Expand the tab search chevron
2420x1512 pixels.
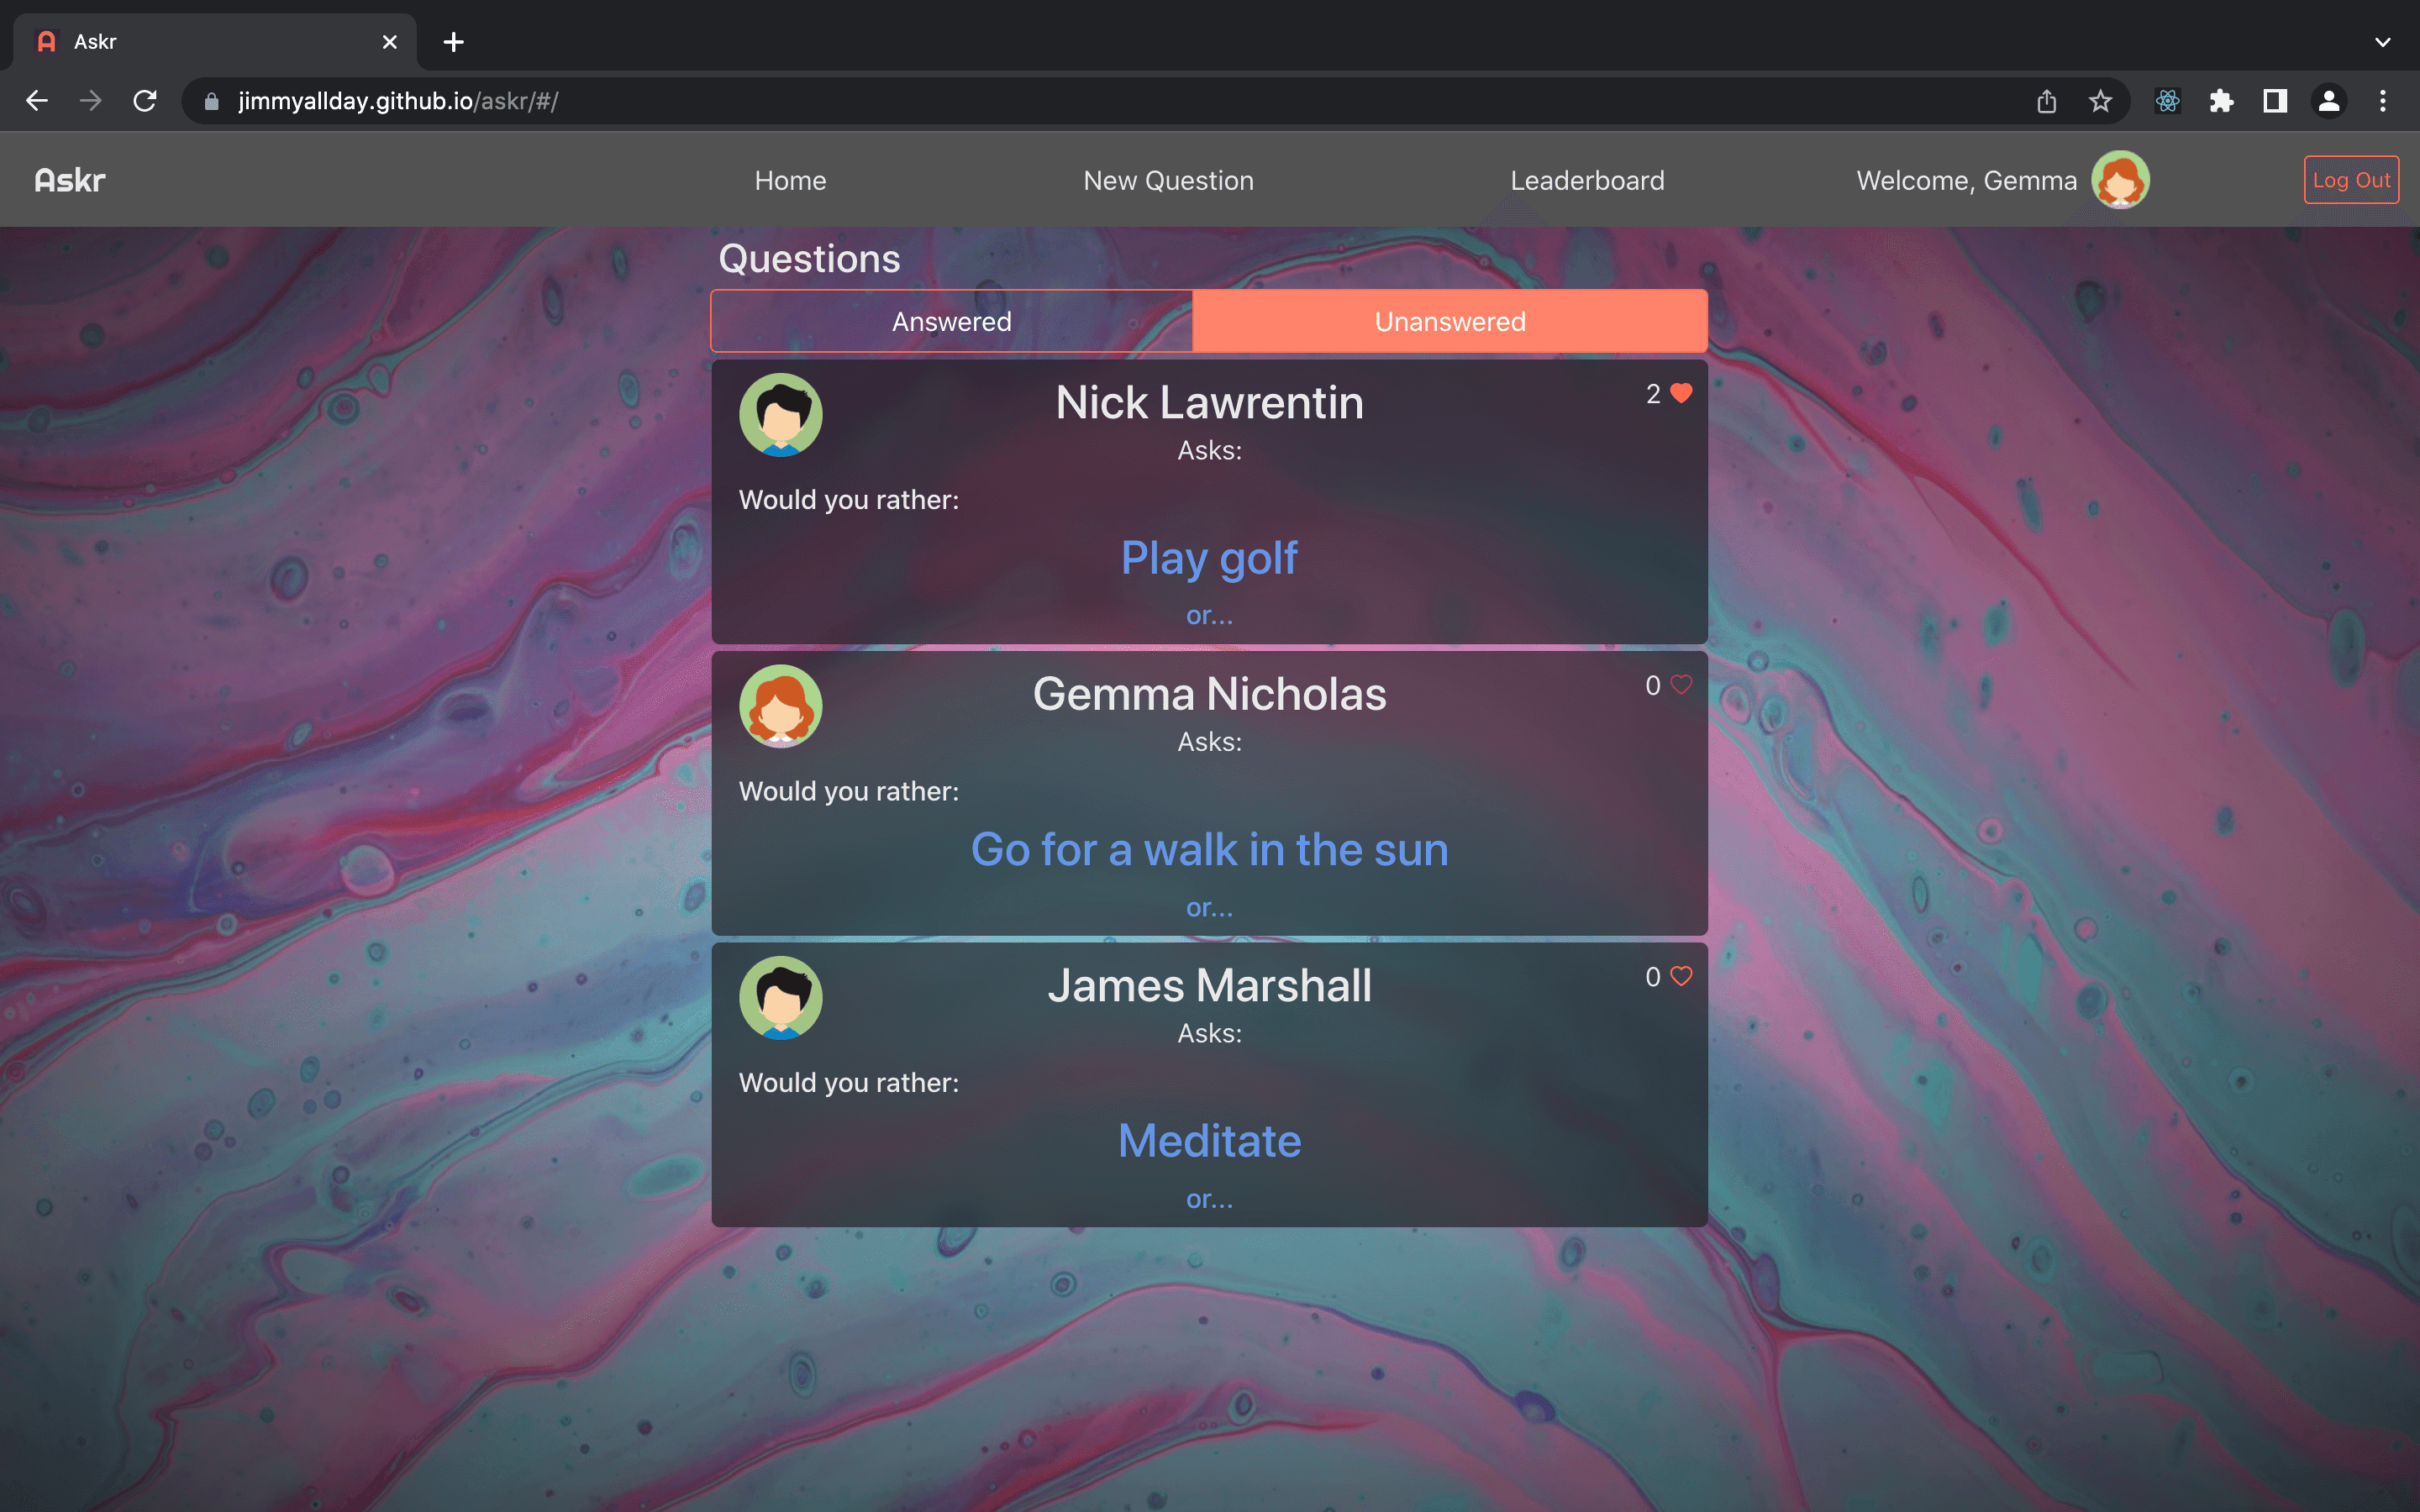tap(2382, 42)
